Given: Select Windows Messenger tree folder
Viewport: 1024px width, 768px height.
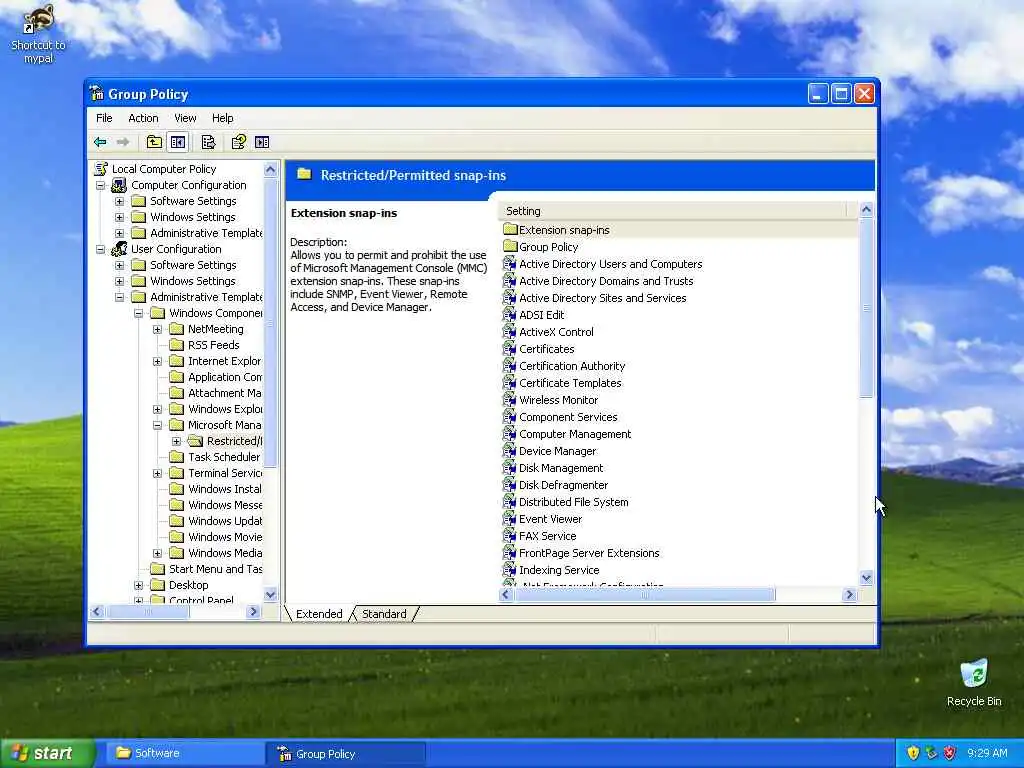Looking at the screenshot, I should pyautogui.click(x=216, y=505).
